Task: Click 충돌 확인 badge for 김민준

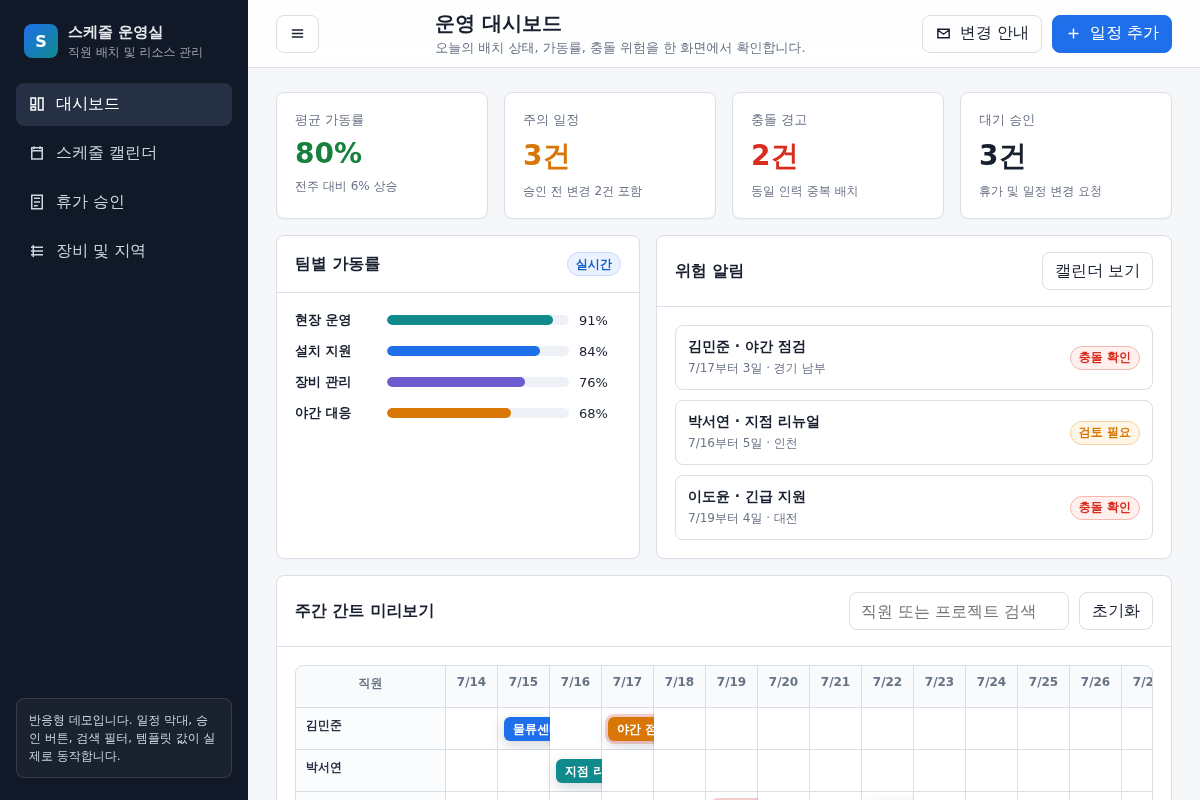Action: click(1105, 358)
